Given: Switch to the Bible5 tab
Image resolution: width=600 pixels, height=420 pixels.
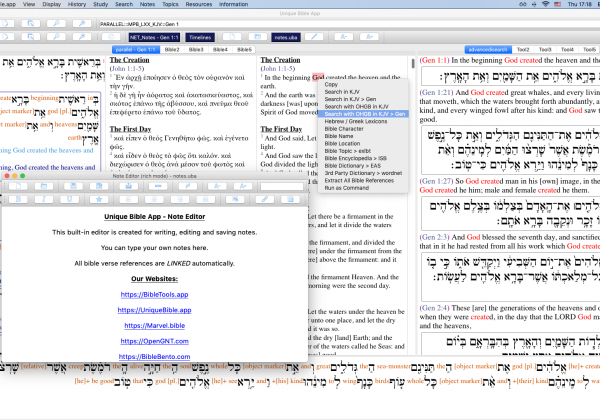Looking at the screenshot, I should pyautogui.click(x=244, y=50).
